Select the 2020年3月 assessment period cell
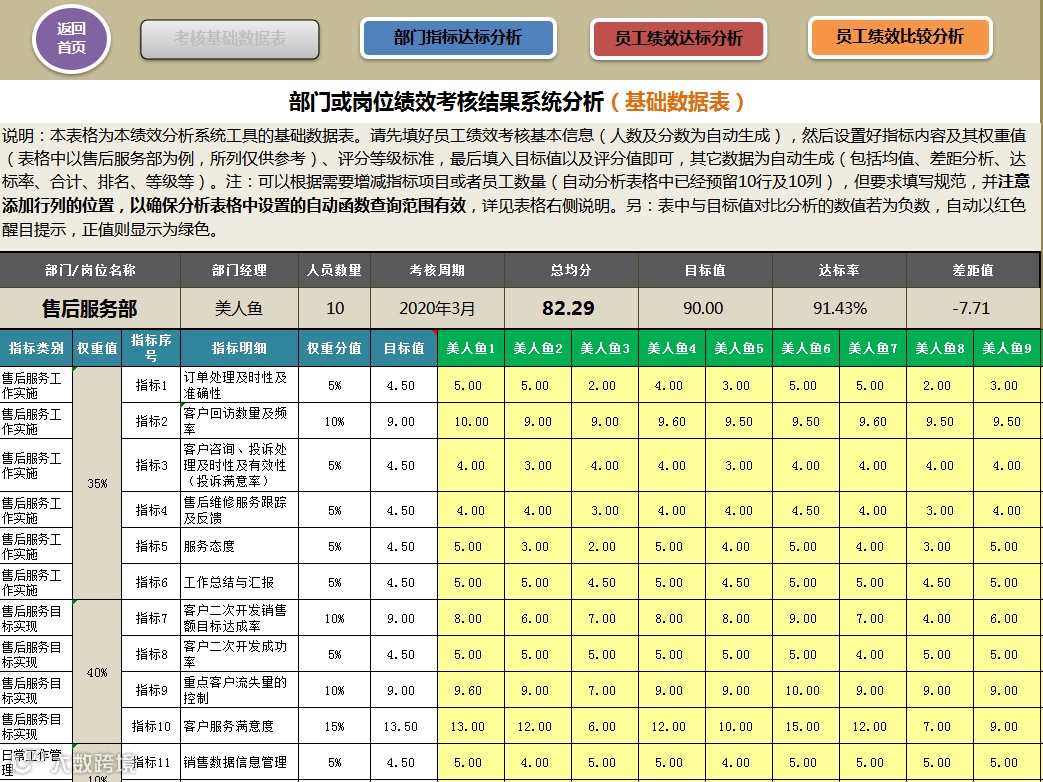 click(437, 309)
